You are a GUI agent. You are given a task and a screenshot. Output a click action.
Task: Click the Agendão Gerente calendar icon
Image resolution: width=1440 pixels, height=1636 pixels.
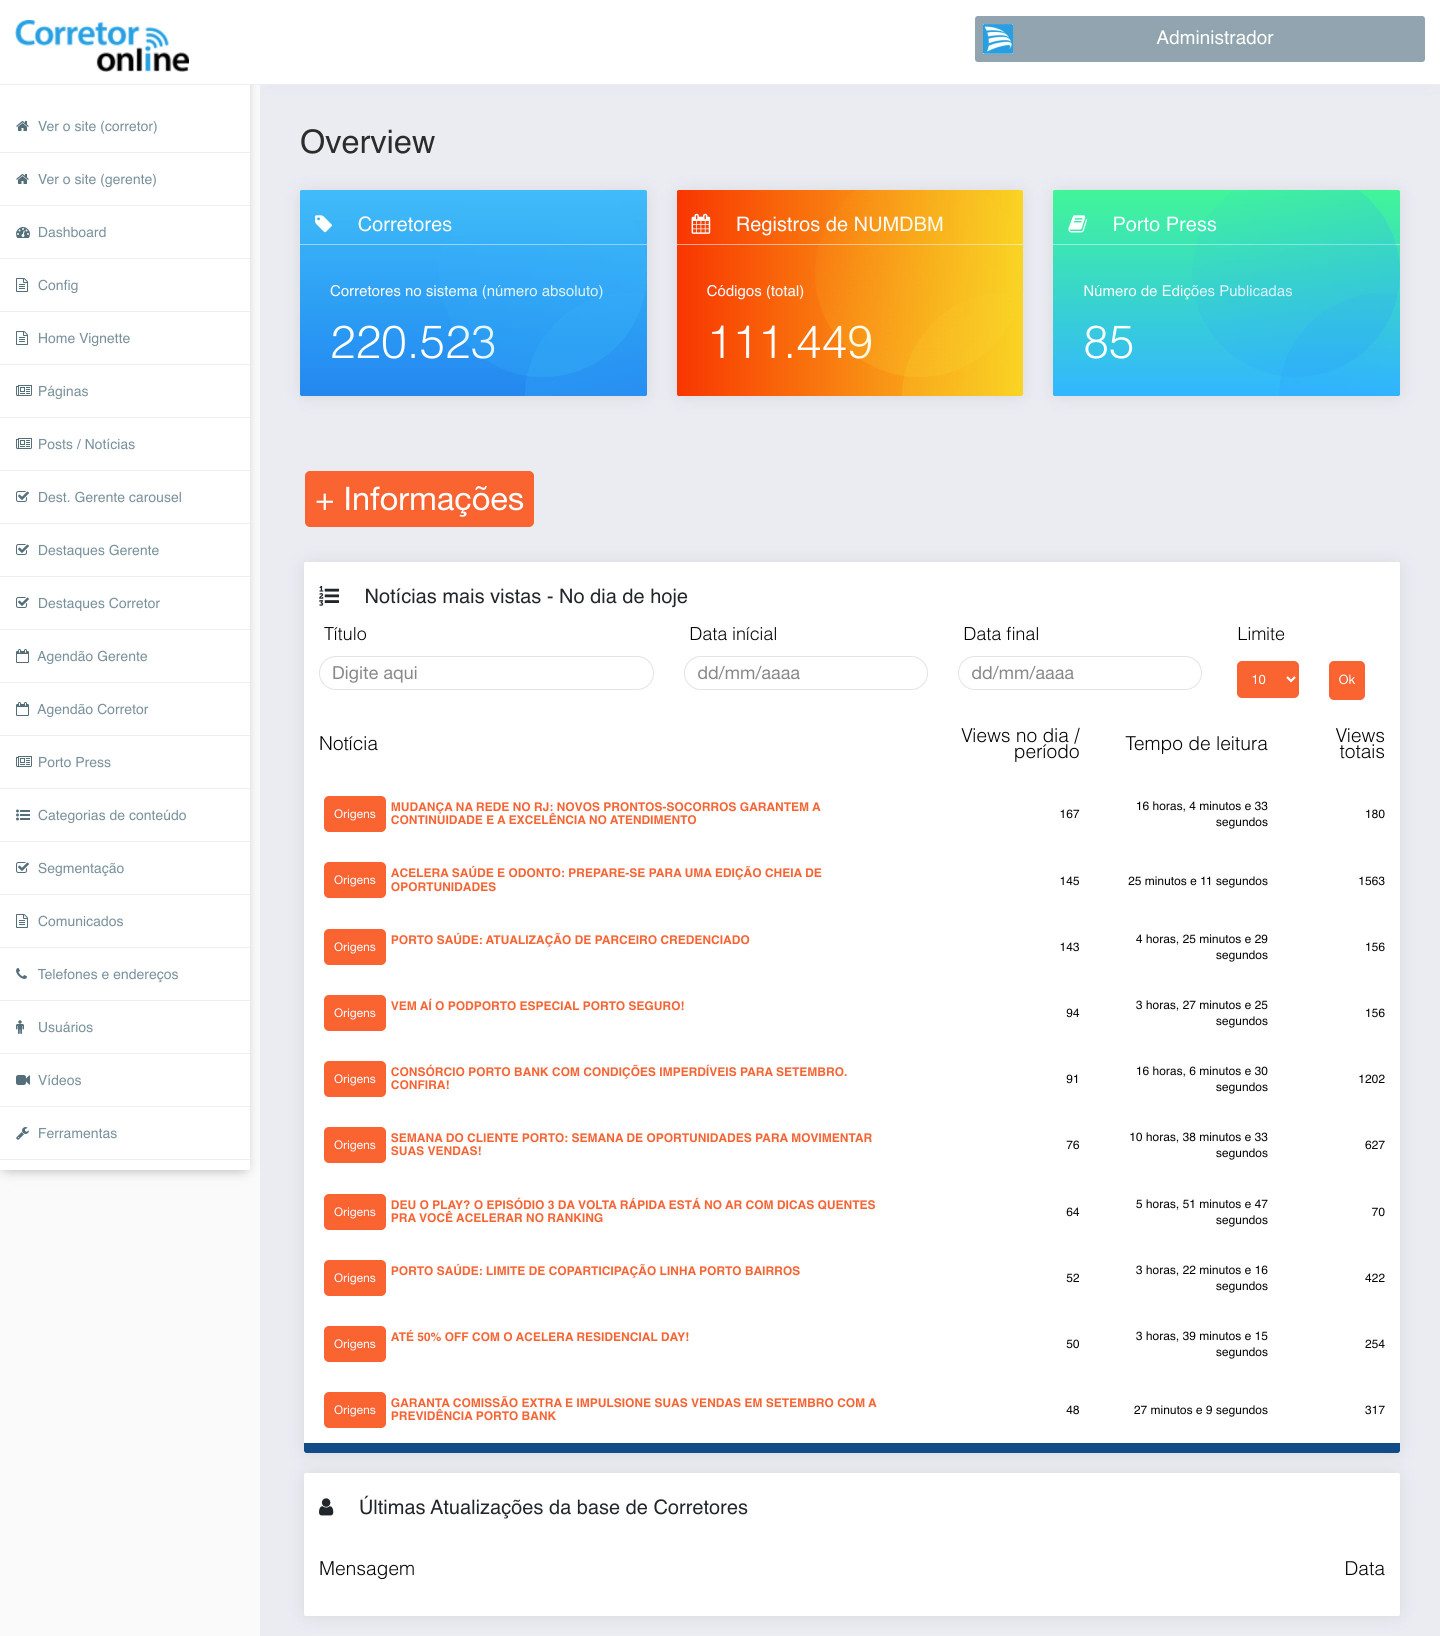[23, 657]
